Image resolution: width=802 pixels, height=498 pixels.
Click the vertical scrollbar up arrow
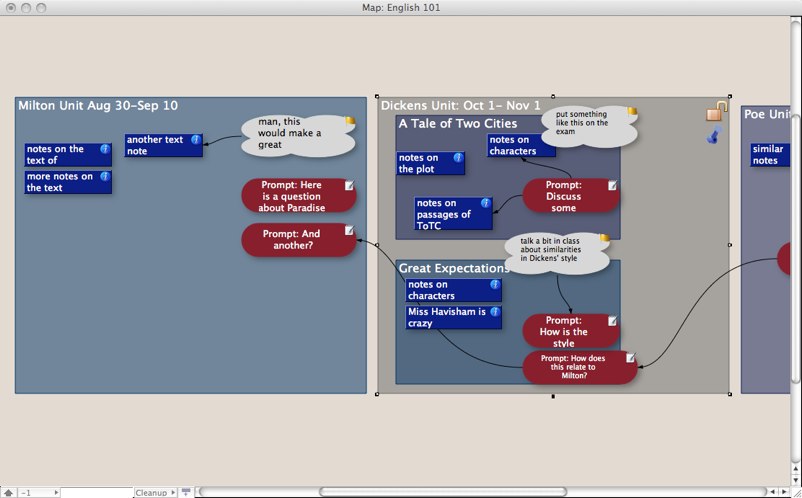795,468
